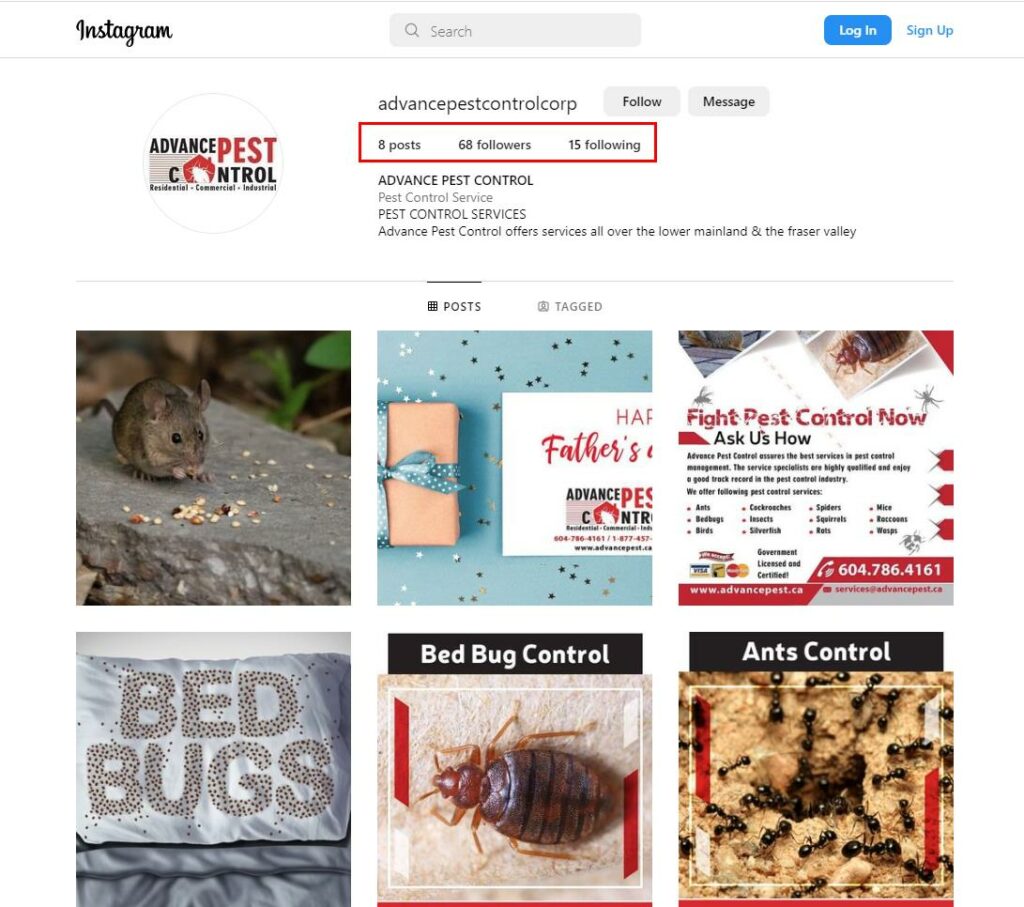Click the search magnifier icon
This screenshot has width=1024, height=907.
click(411, 30)
